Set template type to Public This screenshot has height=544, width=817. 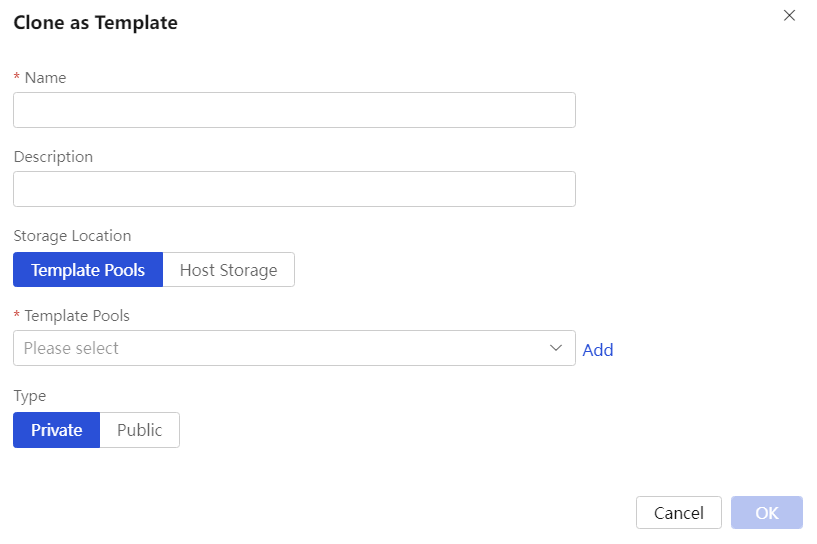point(140,430)
